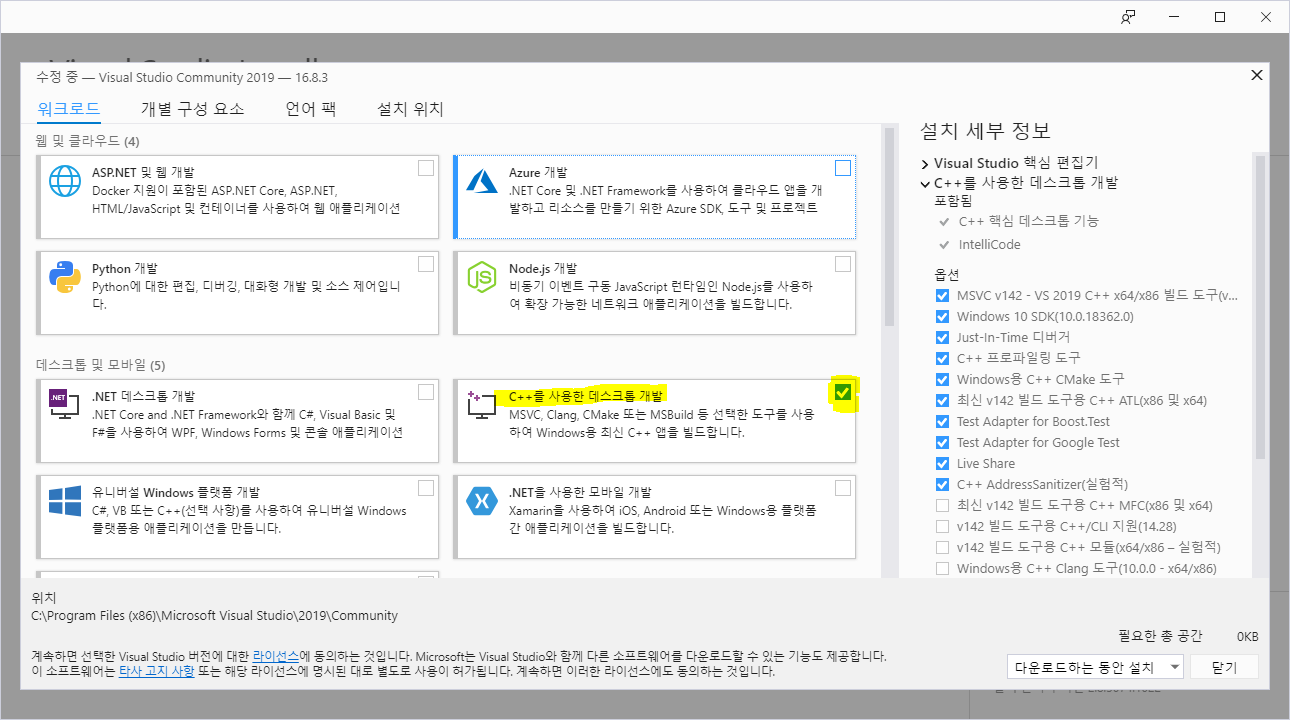Minimize the Visual Studio Installer window
Screen dimensions: 1290x720
[1174, 17]
